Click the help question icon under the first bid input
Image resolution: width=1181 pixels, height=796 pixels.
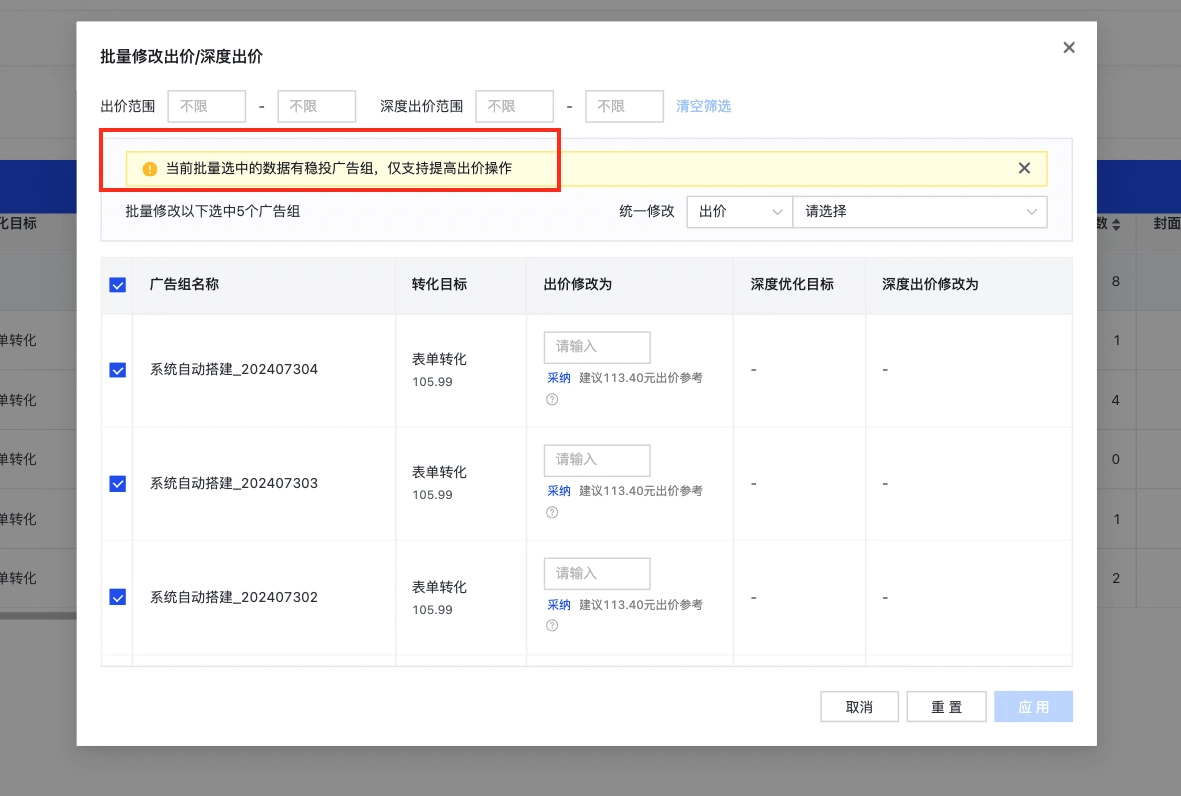coord(550,398)
